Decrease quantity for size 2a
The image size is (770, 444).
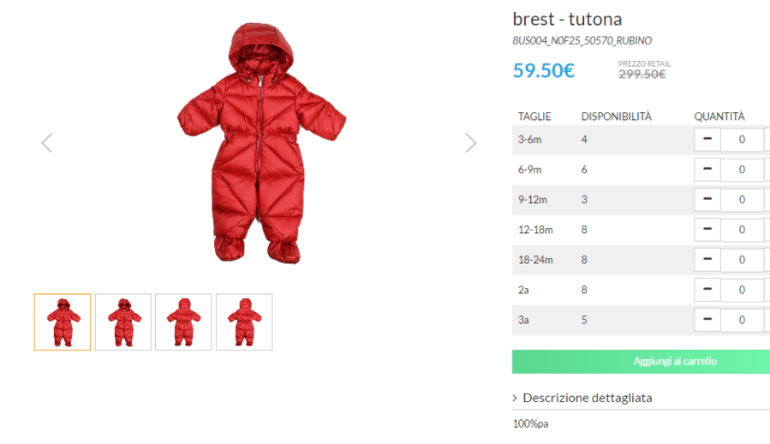pyautogui.click(x=707, y=290)
